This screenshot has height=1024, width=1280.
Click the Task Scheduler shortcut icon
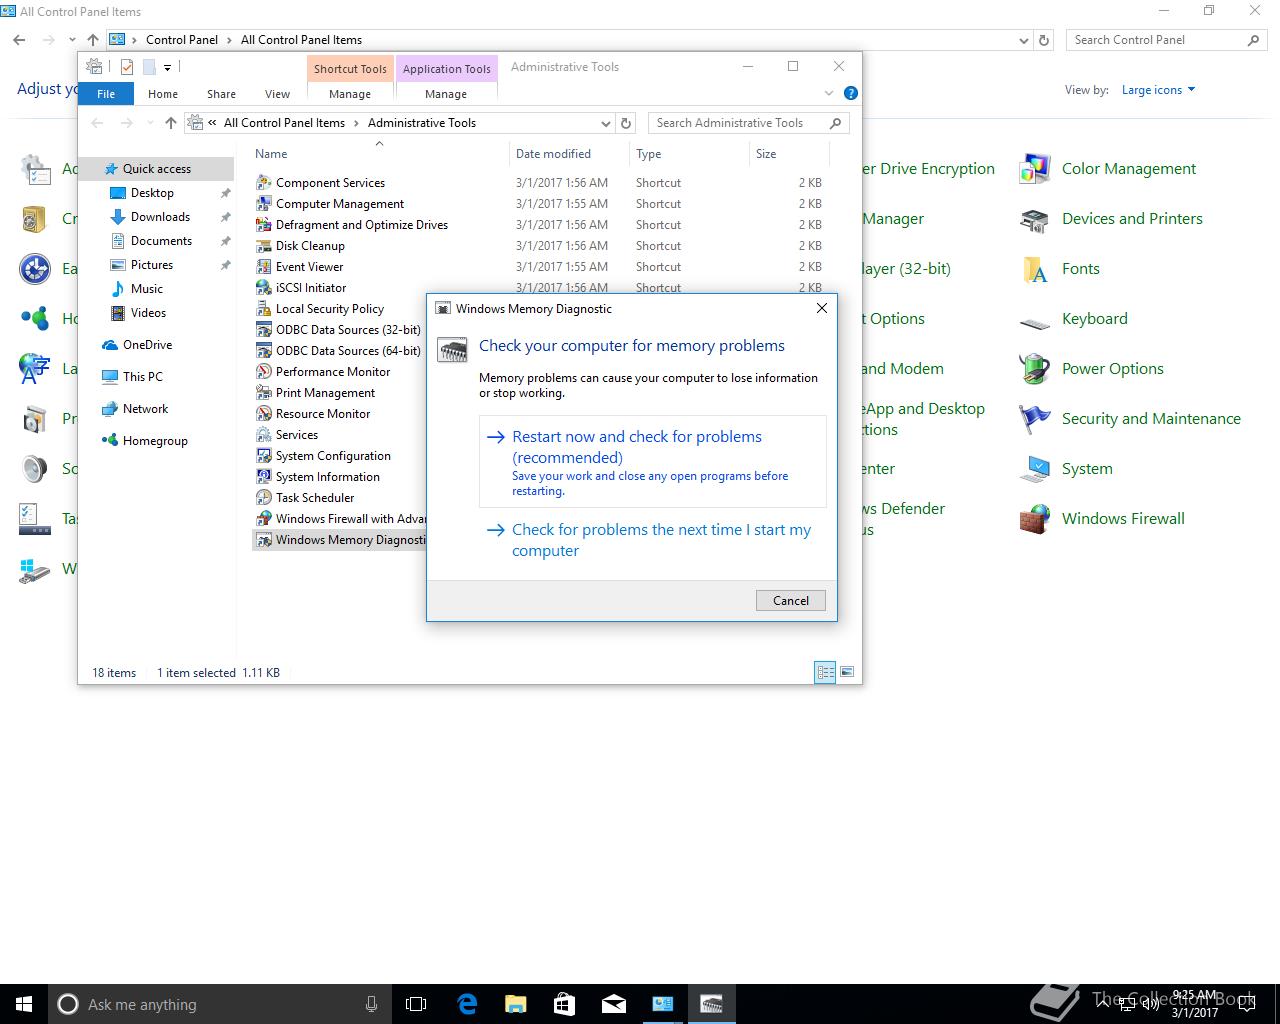click(264, 498)
